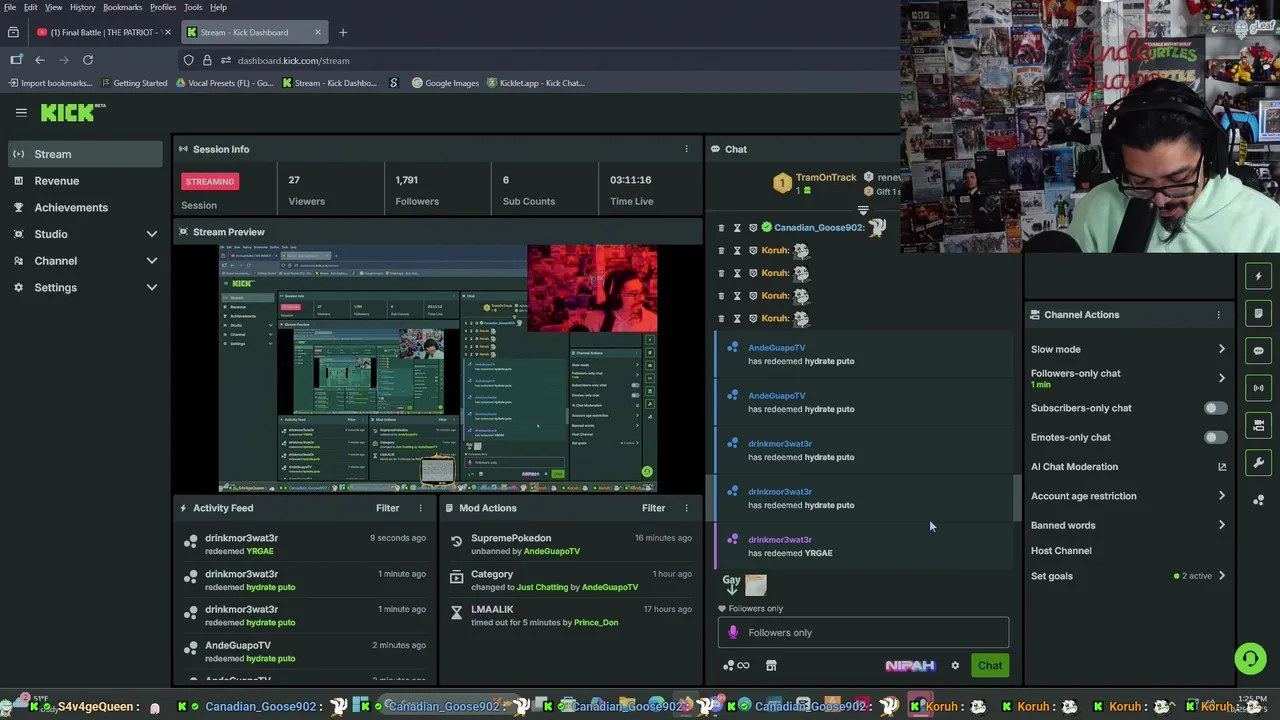Delete Canadian_Goose902's chat message
The height and width of the screenshot is (720, 1280).
[721, 228]
